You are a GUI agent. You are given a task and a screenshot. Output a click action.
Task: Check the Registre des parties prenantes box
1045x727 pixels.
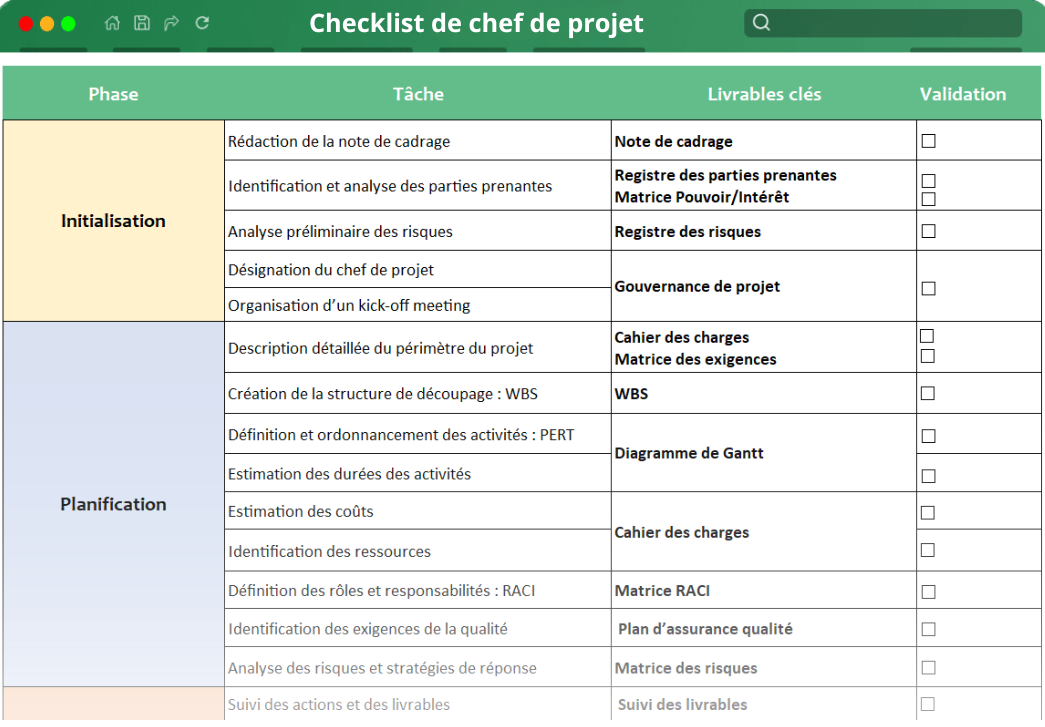pos(928,181)
